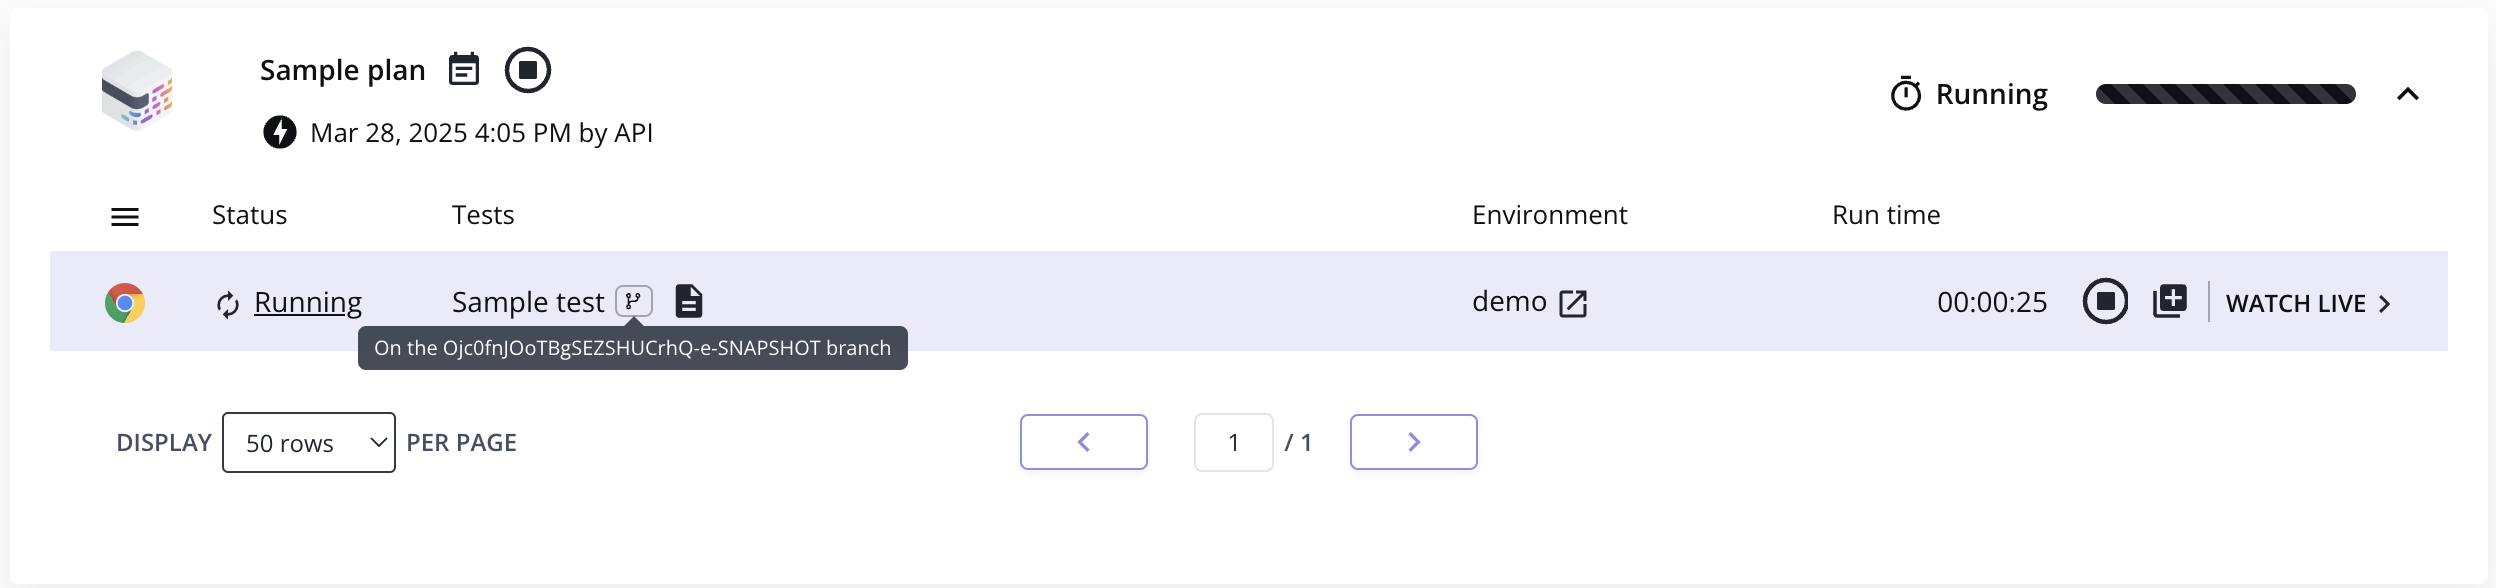The image size is (2496, 588).
Task: Collapse the plan with the up chevron
Action: click(2407, 94)
